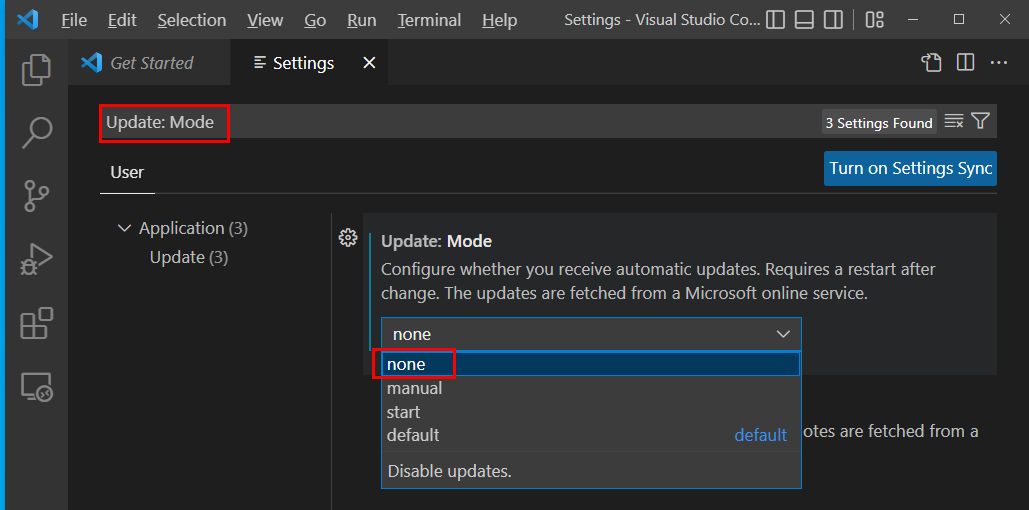The width and height of the screenshot is (1029, 510).
Task: Open the Search view in activity bar
Action: (37, 131)
